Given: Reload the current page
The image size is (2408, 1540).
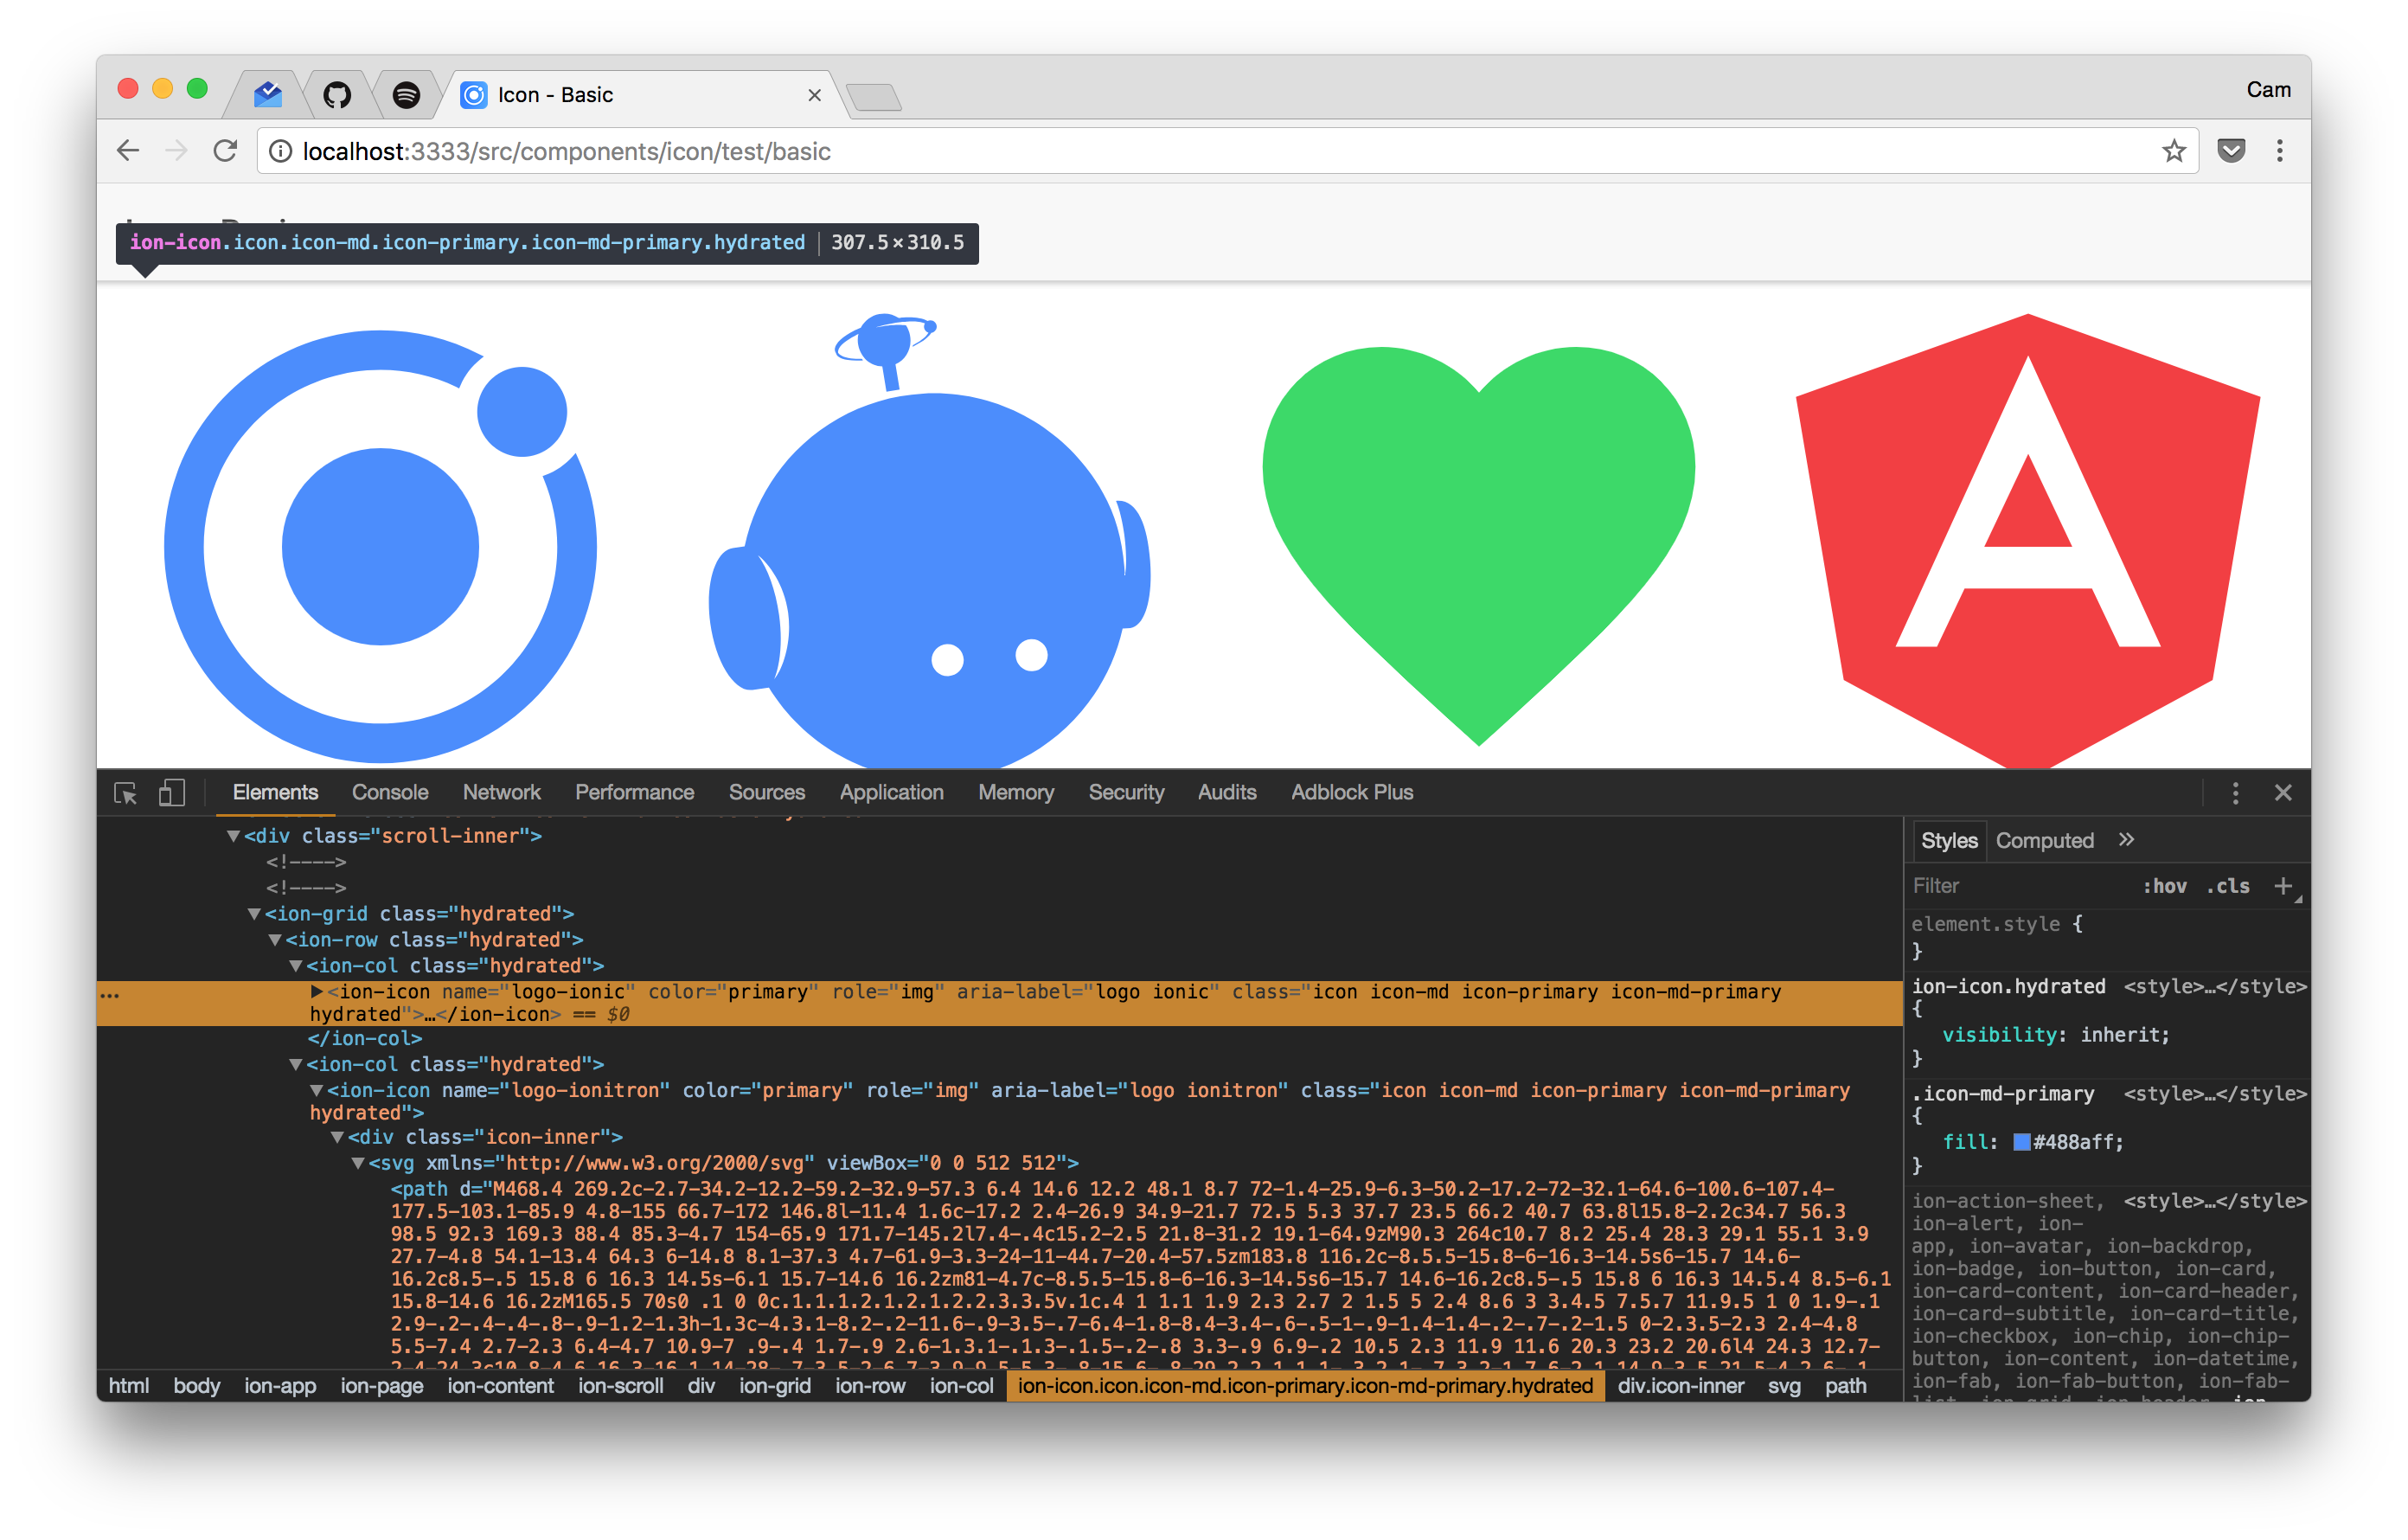Looking at the screenshot, I should tap(225, 151).
